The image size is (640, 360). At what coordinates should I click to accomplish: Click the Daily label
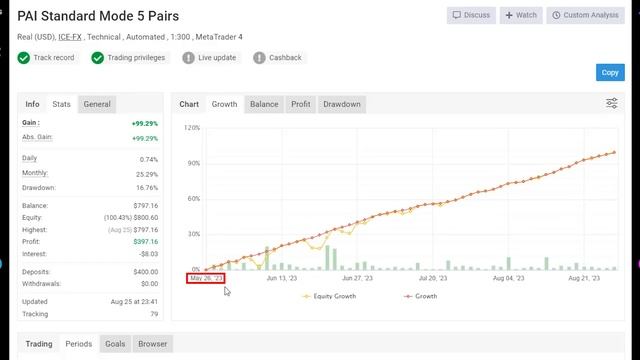pyautogui.click(x=29, y=158)
